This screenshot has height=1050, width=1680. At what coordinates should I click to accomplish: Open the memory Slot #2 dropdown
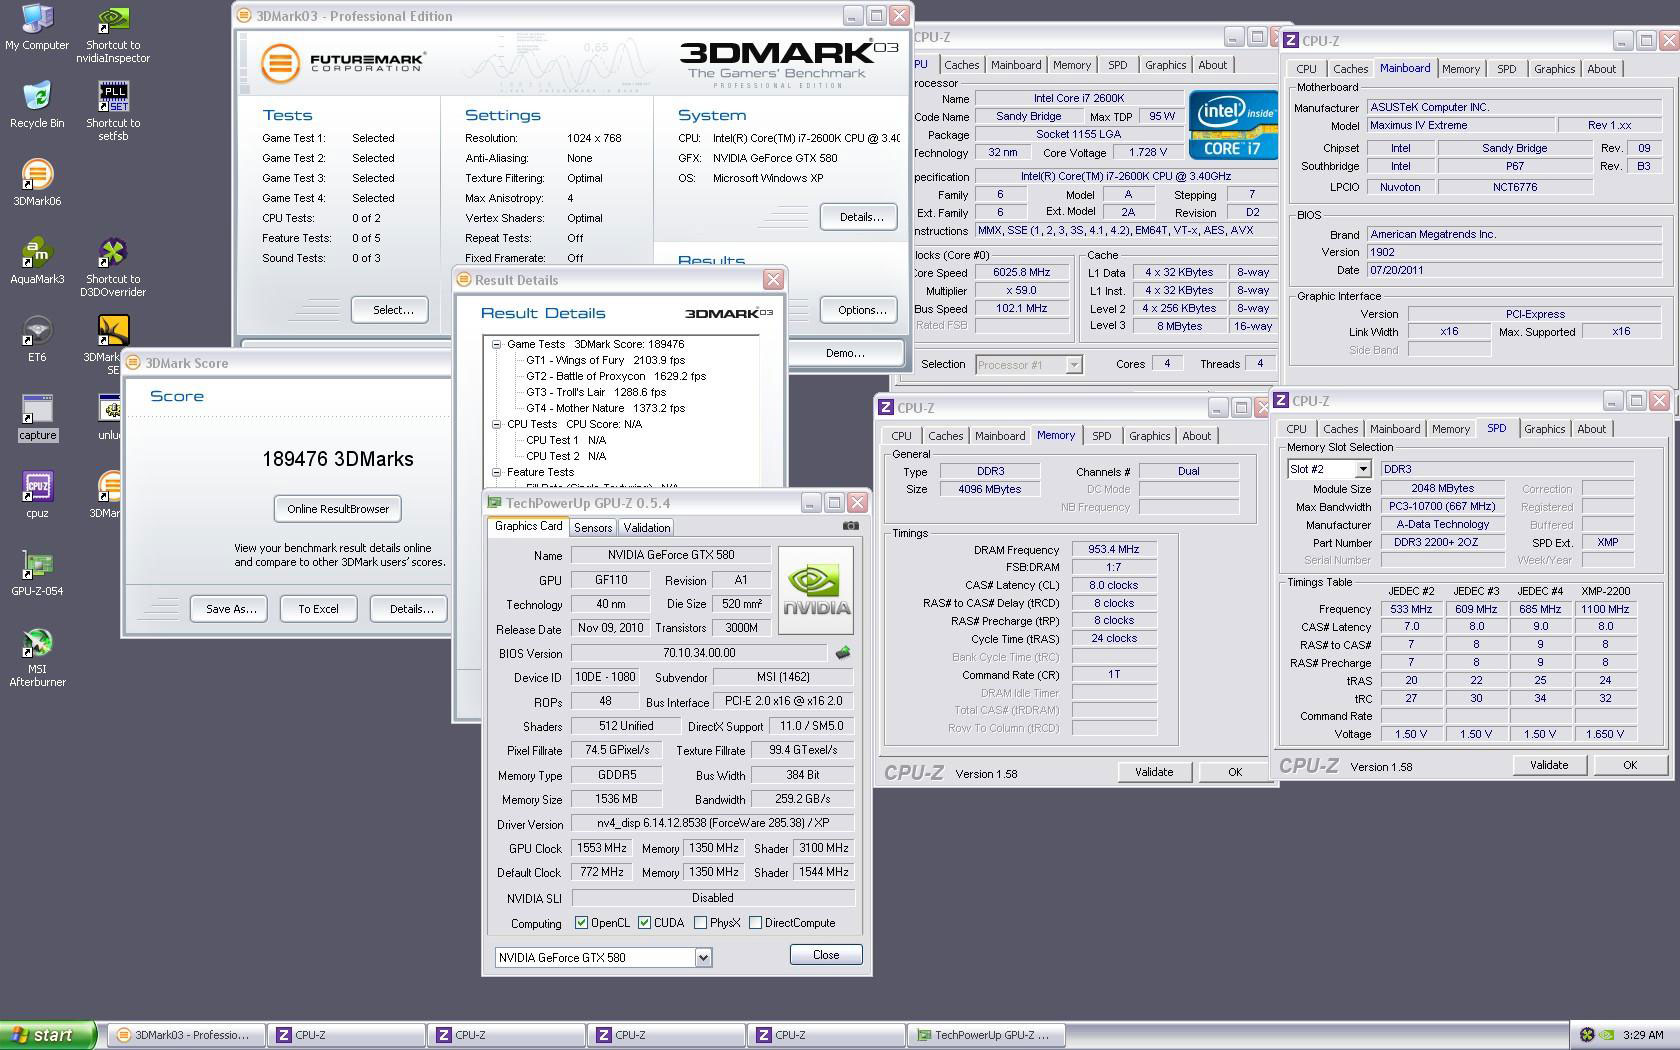(1362, 469)
